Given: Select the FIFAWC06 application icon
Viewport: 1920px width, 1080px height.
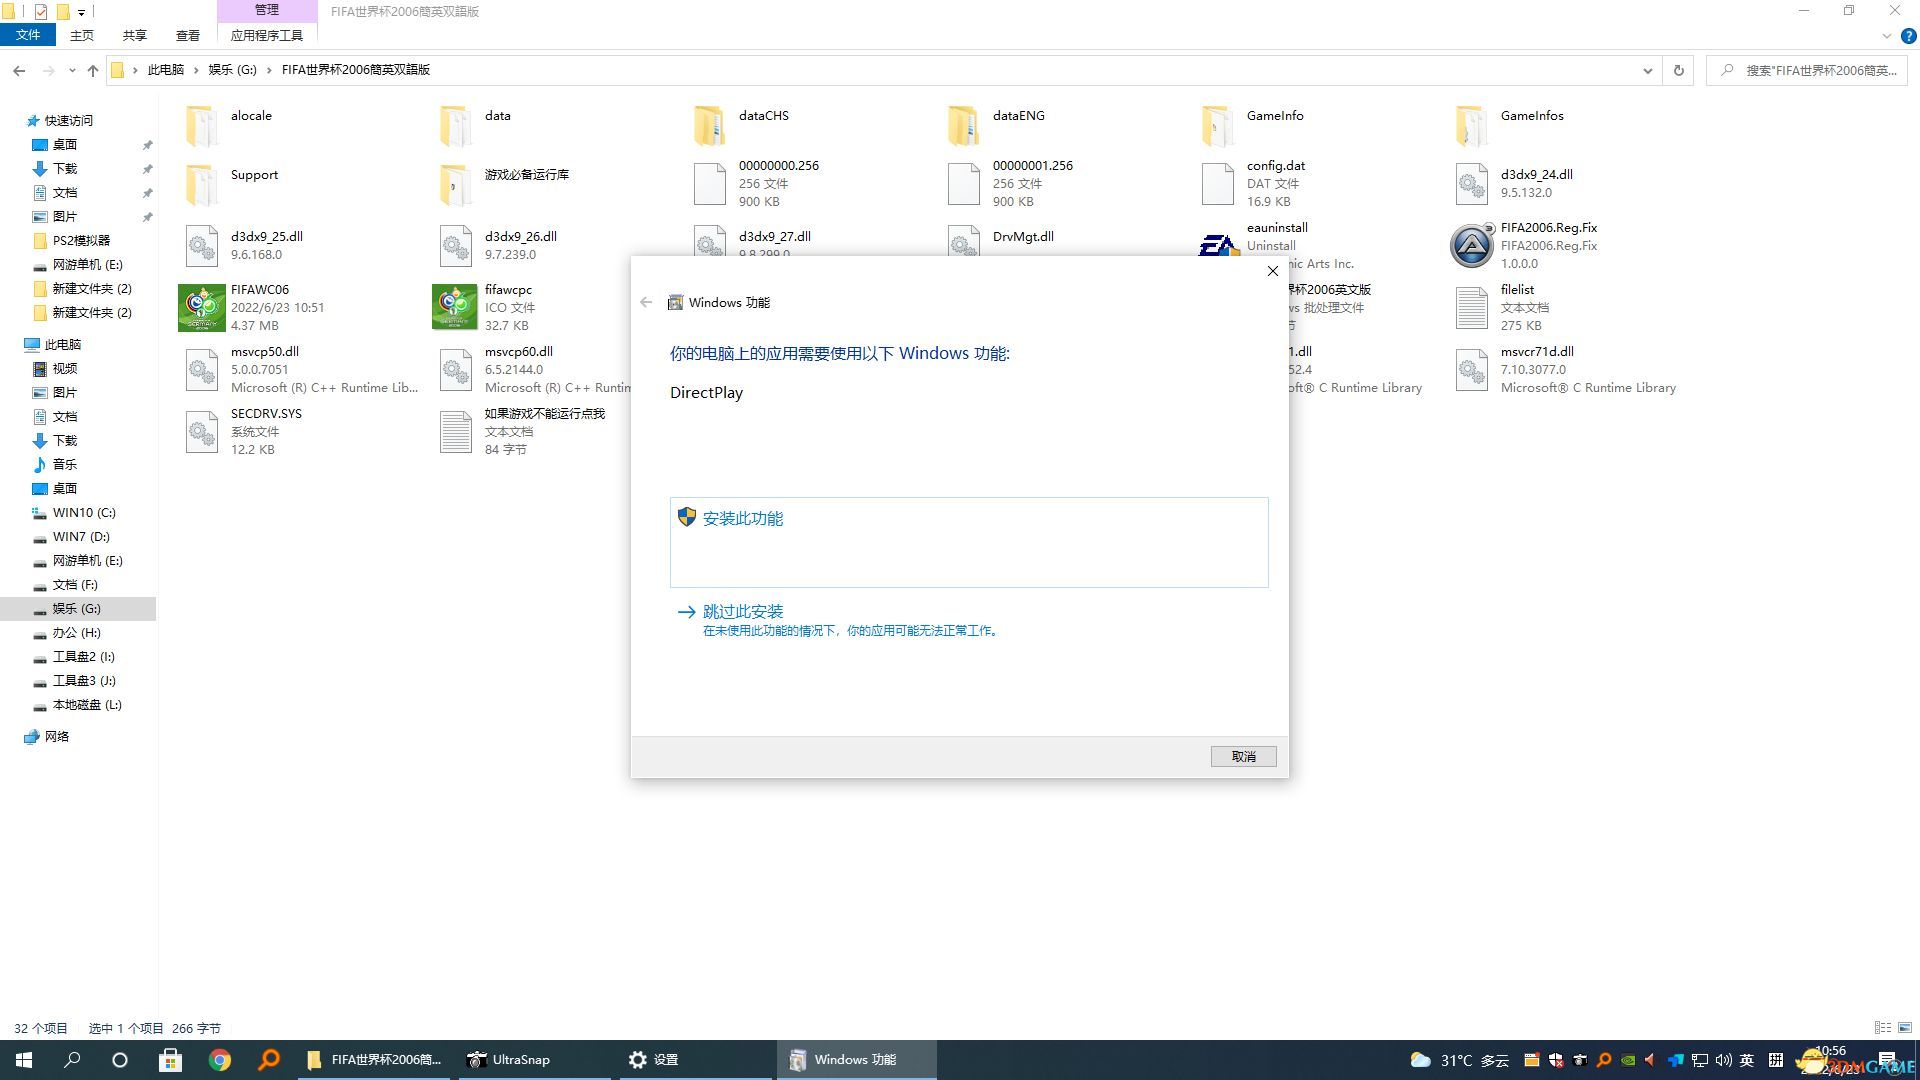Looking at the screenshot, I should 202,307.
